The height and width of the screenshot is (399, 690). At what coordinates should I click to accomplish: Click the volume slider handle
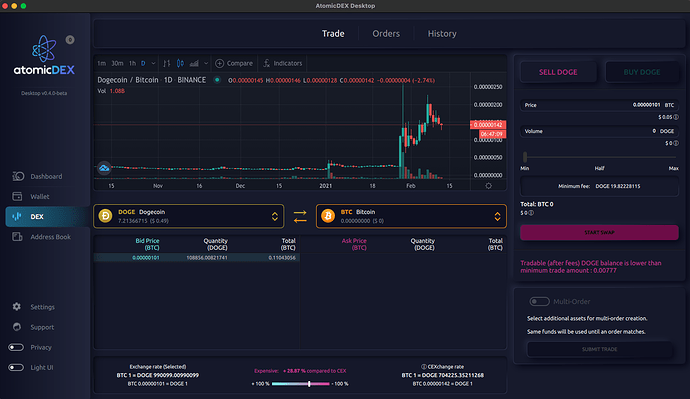click(525, 157)
